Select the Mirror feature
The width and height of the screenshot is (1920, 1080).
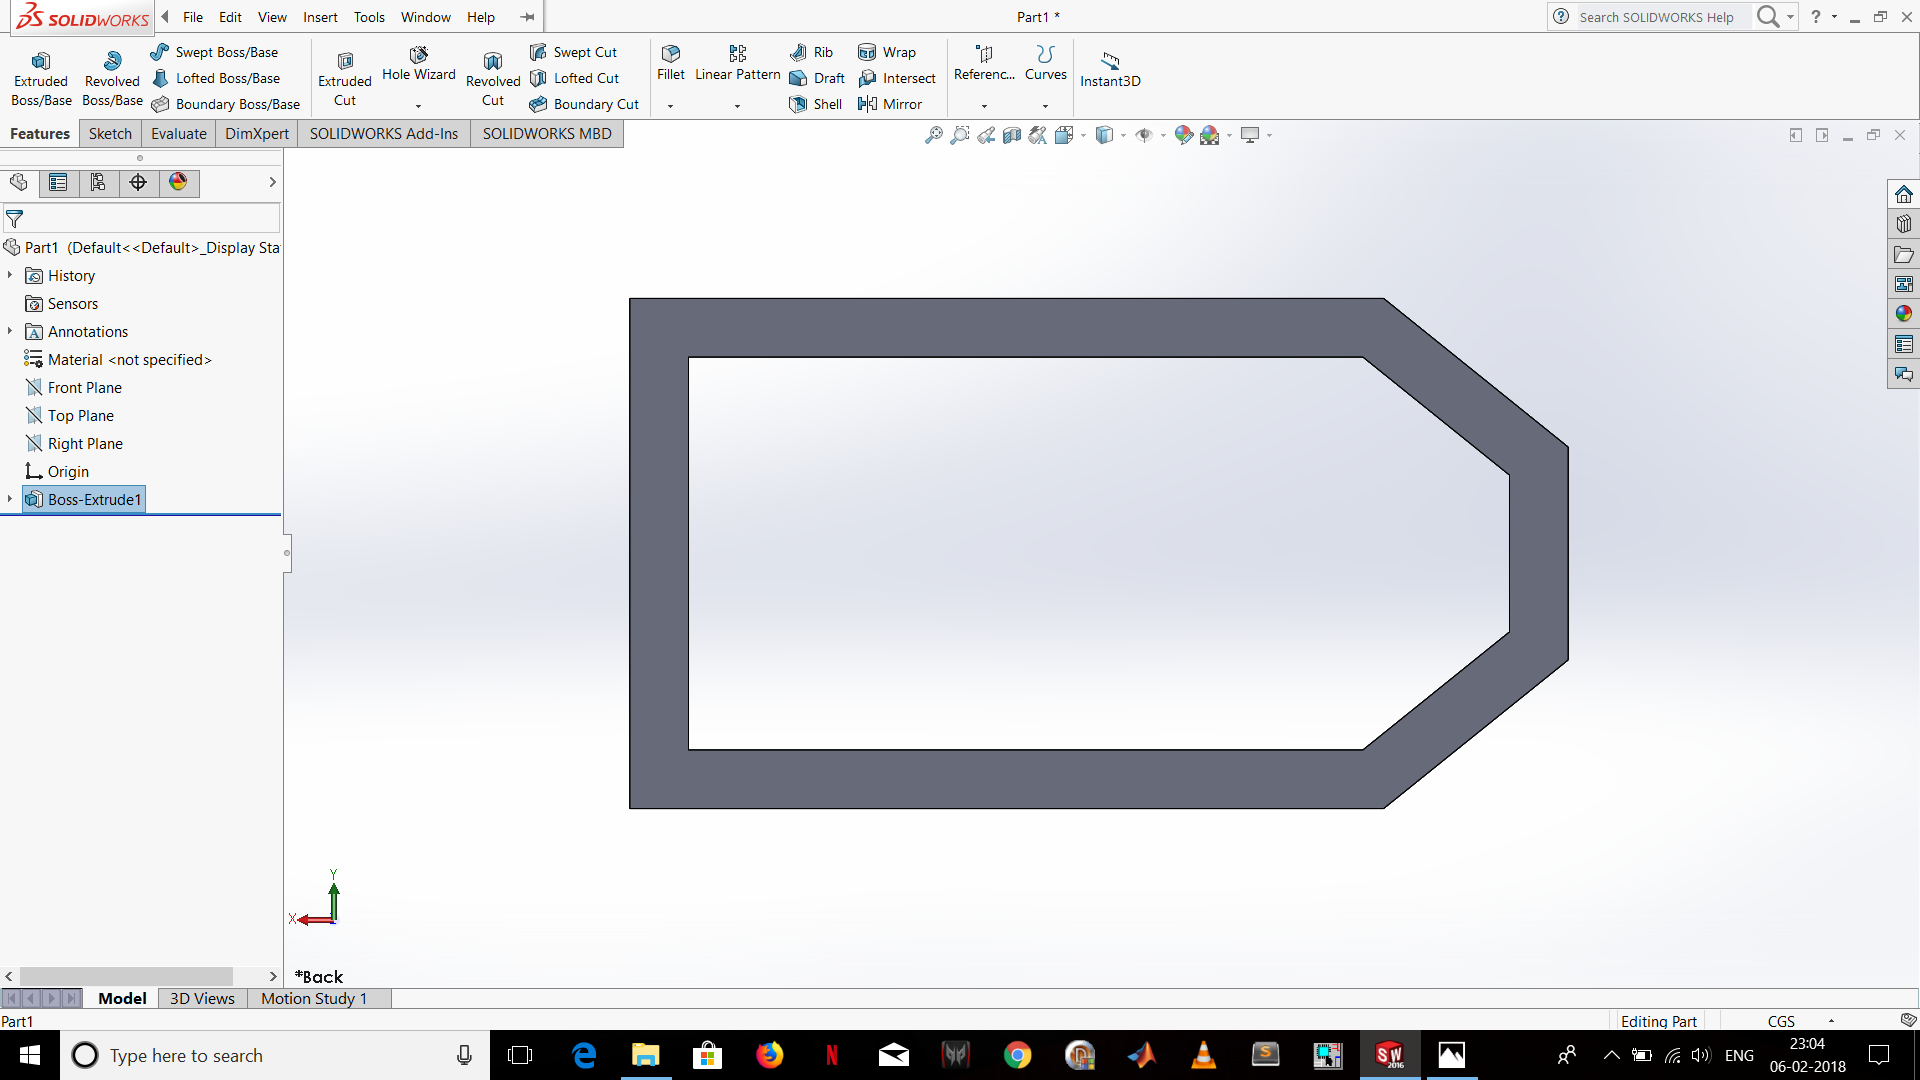coord(890,104)
